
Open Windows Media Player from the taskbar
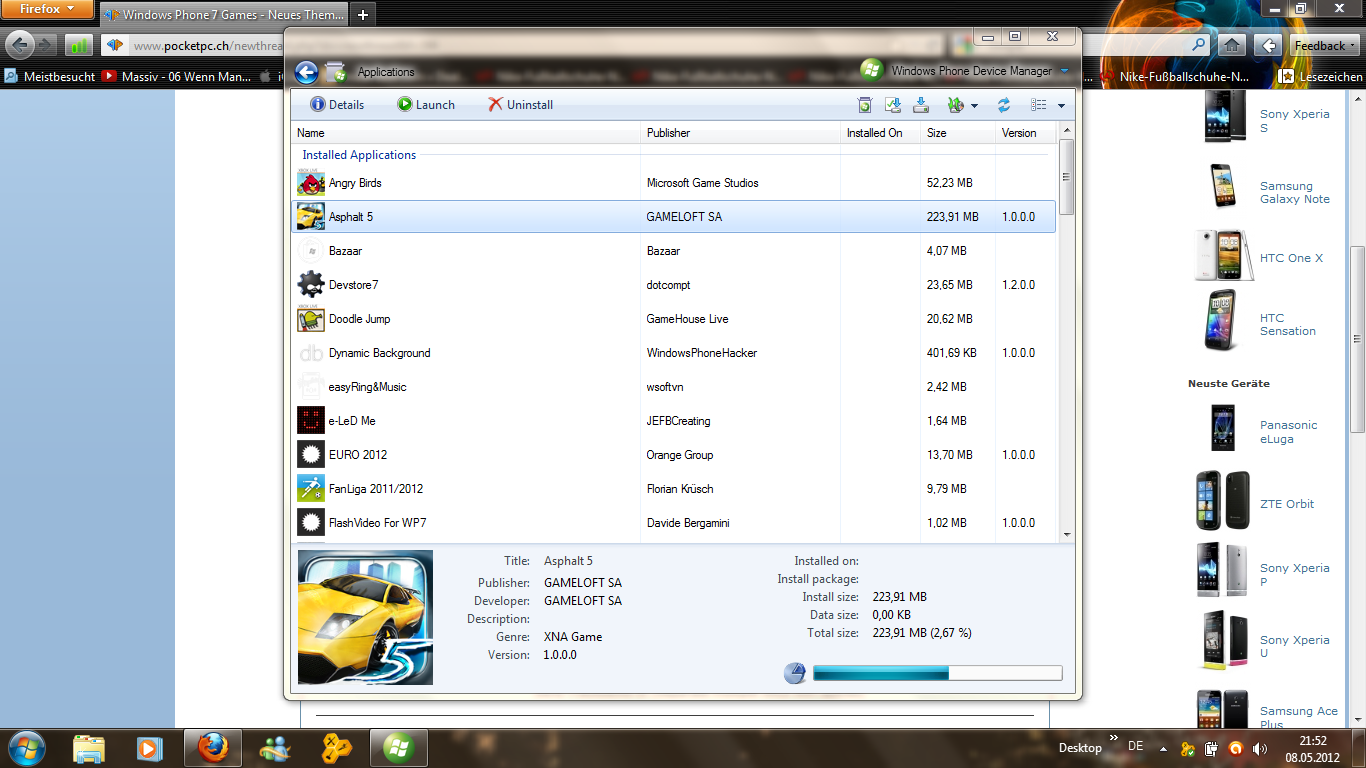coord(149,748)
